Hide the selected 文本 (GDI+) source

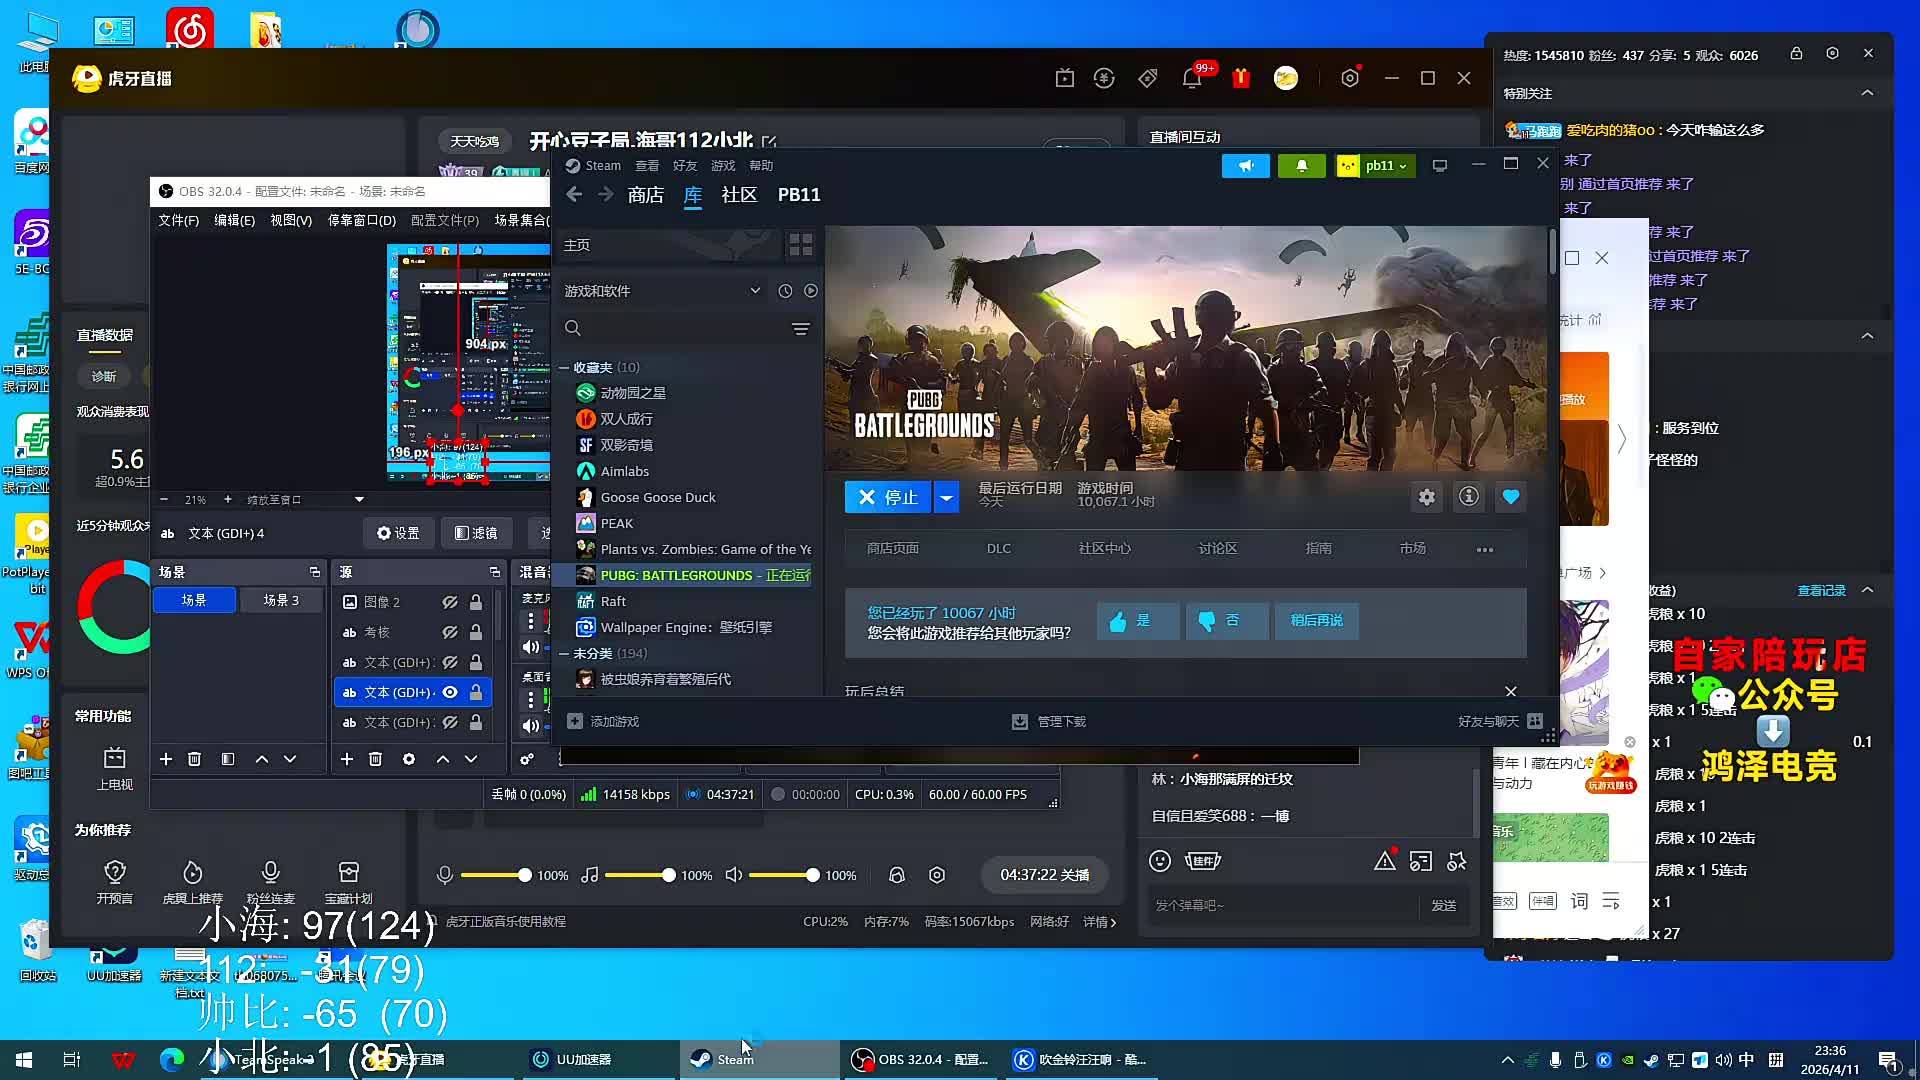point(450,692)
